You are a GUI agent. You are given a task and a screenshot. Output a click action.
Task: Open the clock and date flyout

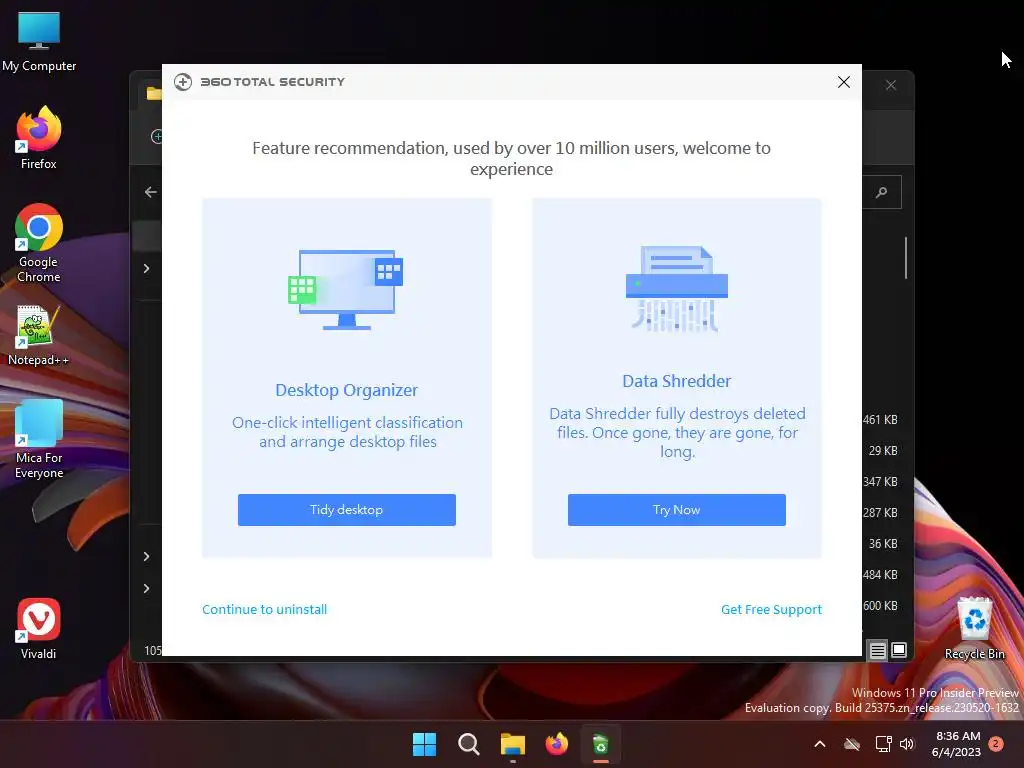957,744
